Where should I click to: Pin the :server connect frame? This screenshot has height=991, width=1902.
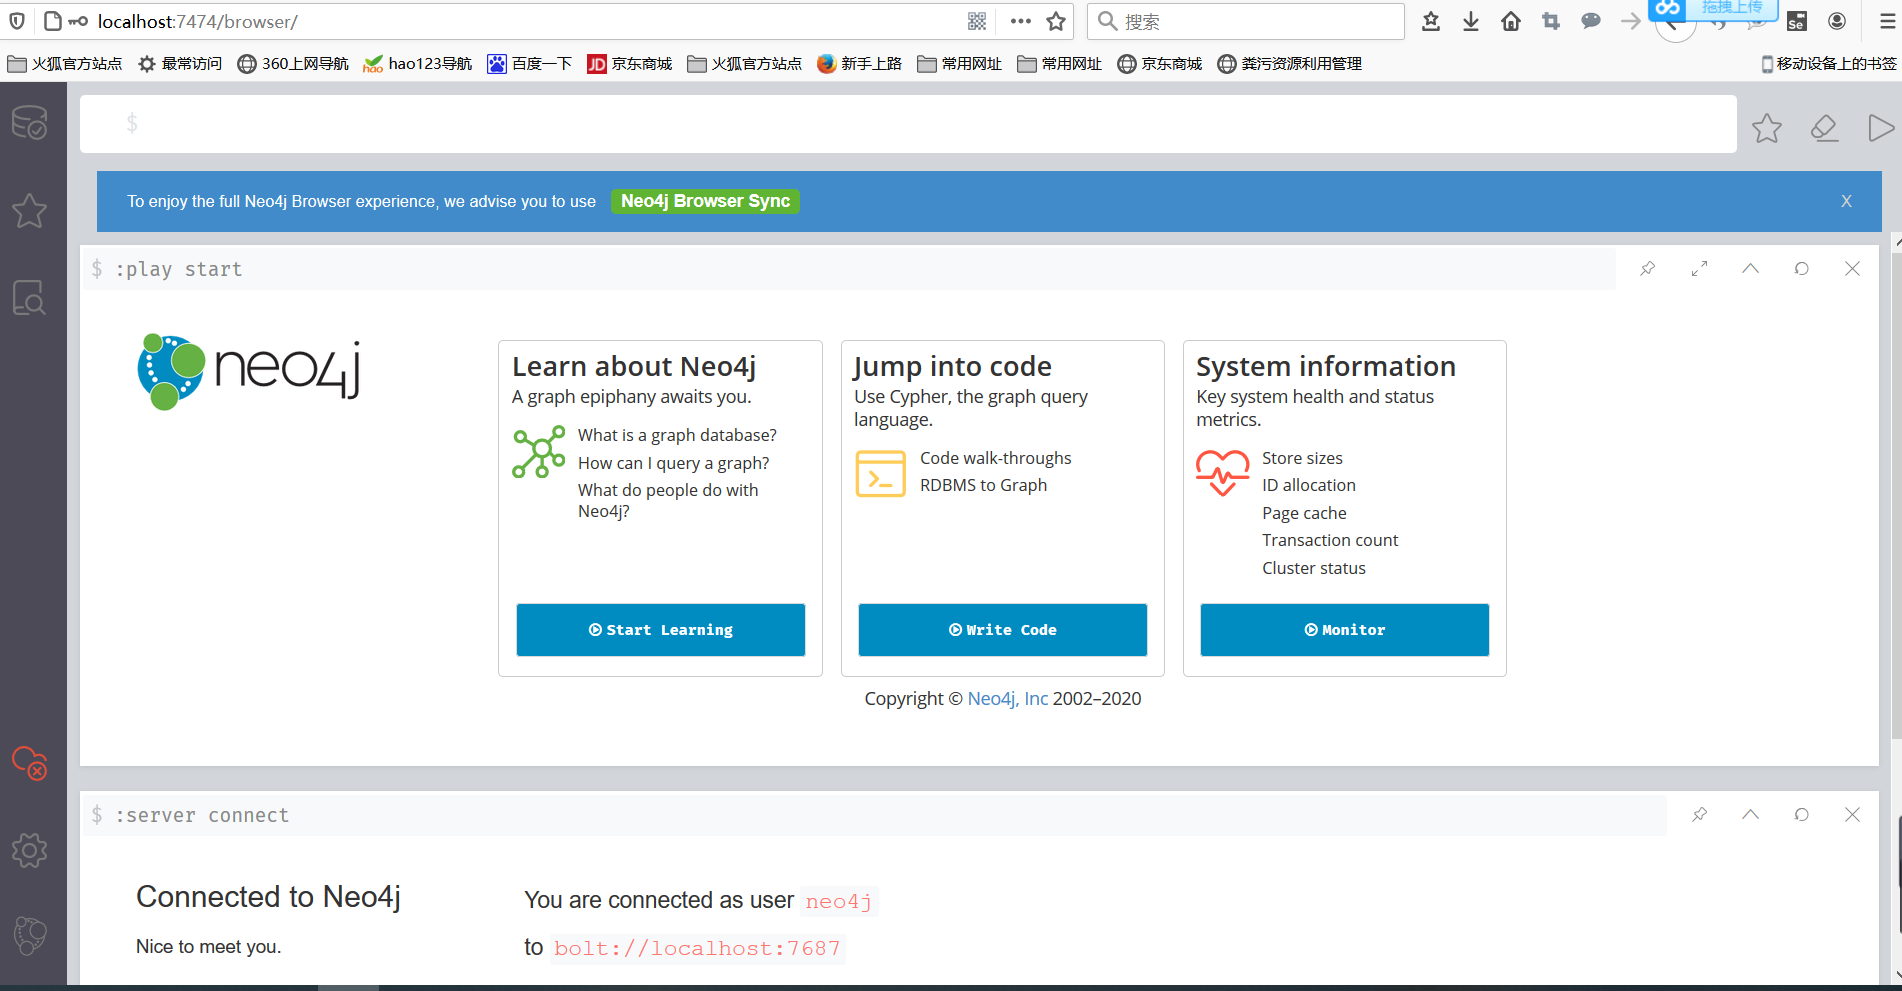(1699, 814)
